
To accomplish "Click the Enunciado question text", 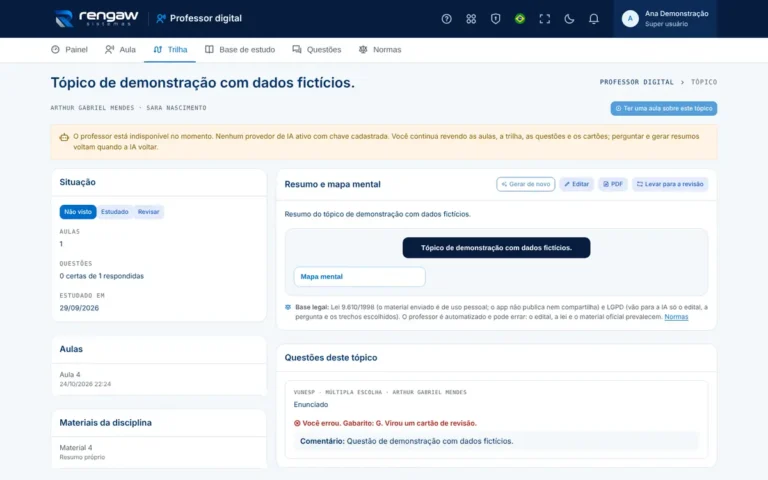I will [311, 405].
